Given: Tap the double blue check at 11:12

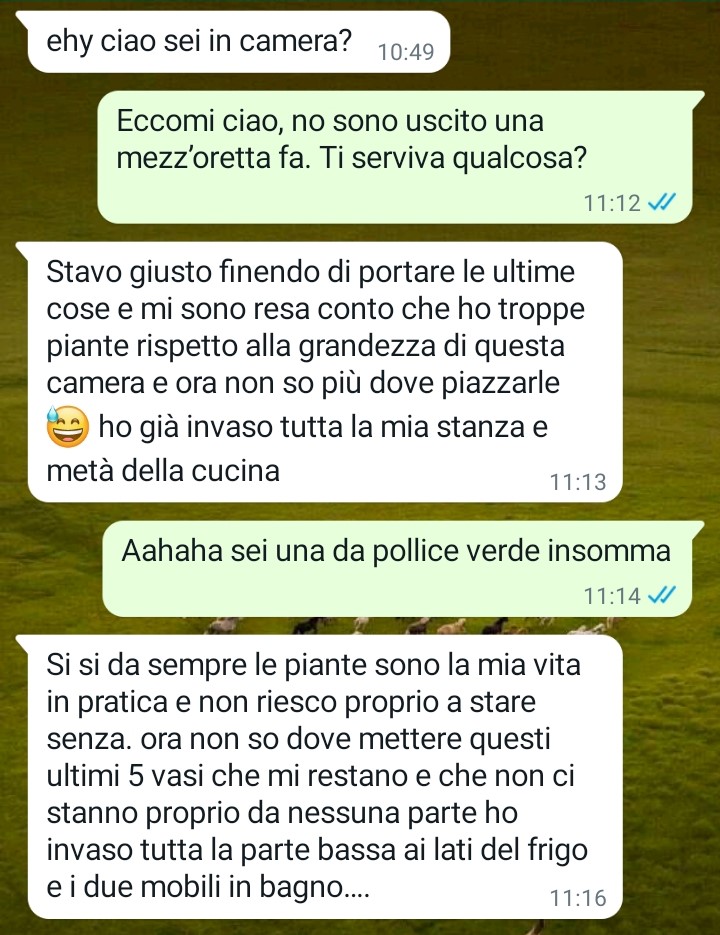Looking at the screenshot, I should (x=661, y=203).
